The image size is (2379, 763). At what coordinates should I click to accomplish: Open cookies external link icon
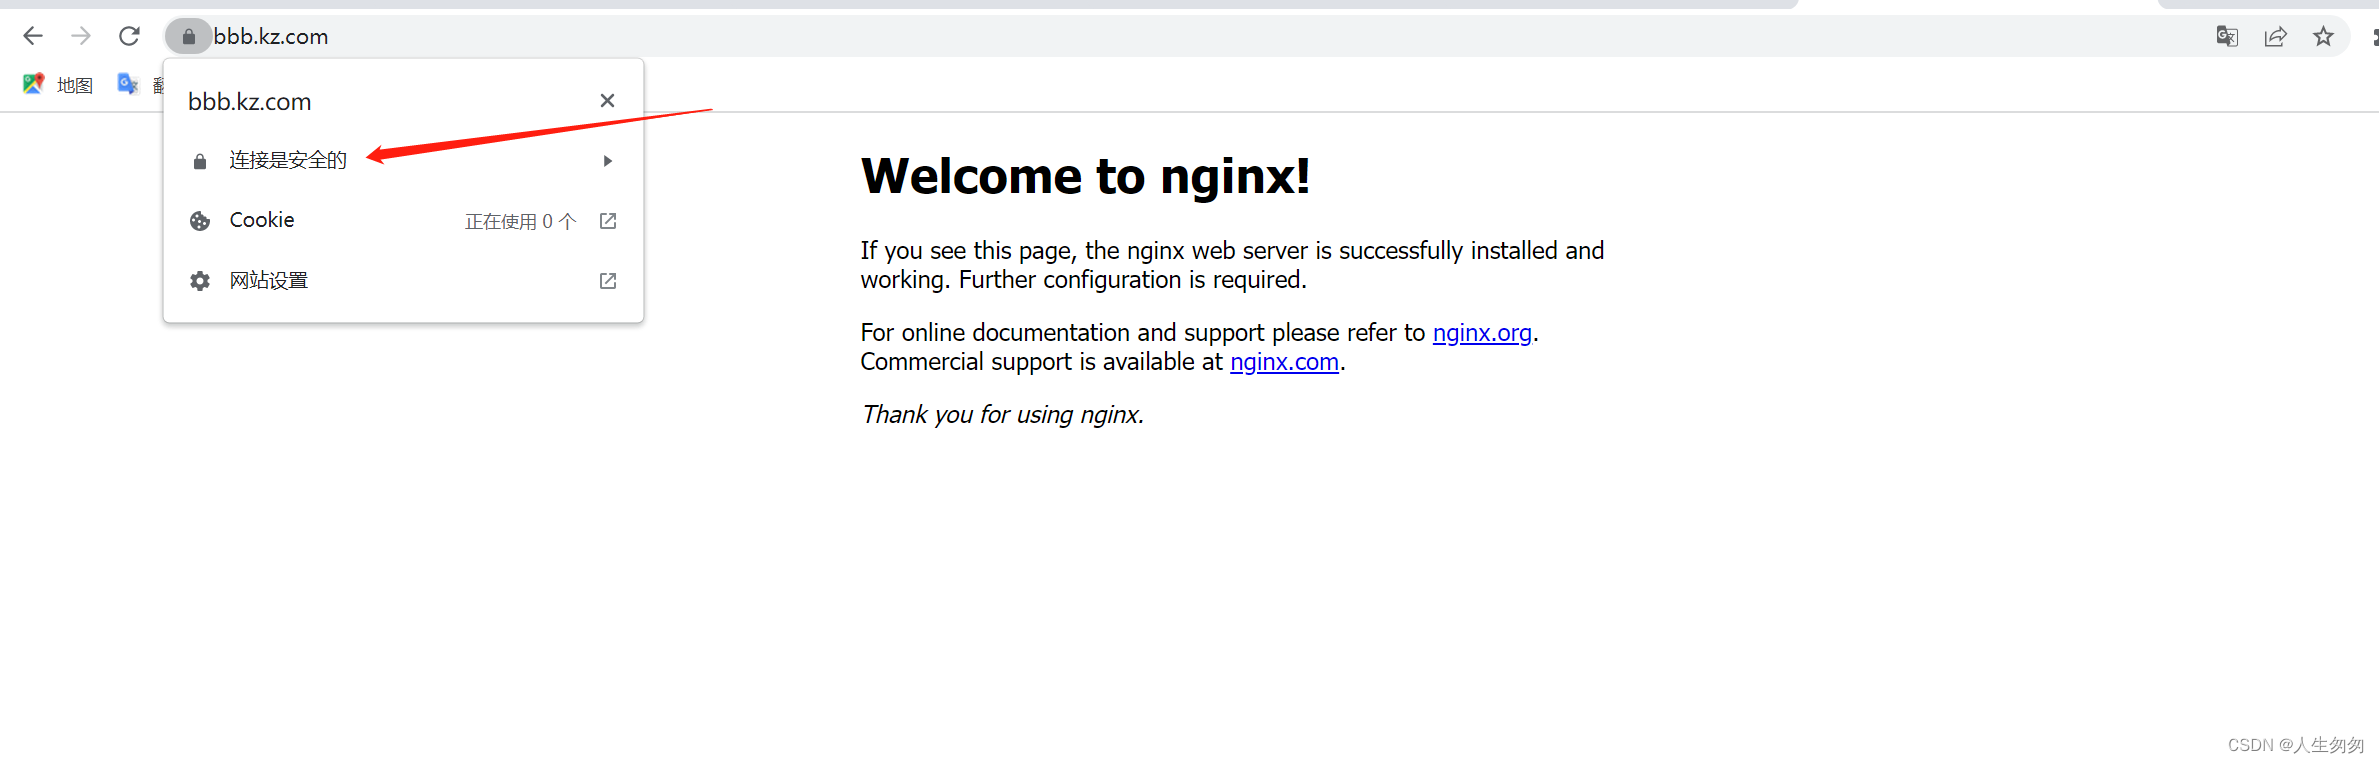608,221
